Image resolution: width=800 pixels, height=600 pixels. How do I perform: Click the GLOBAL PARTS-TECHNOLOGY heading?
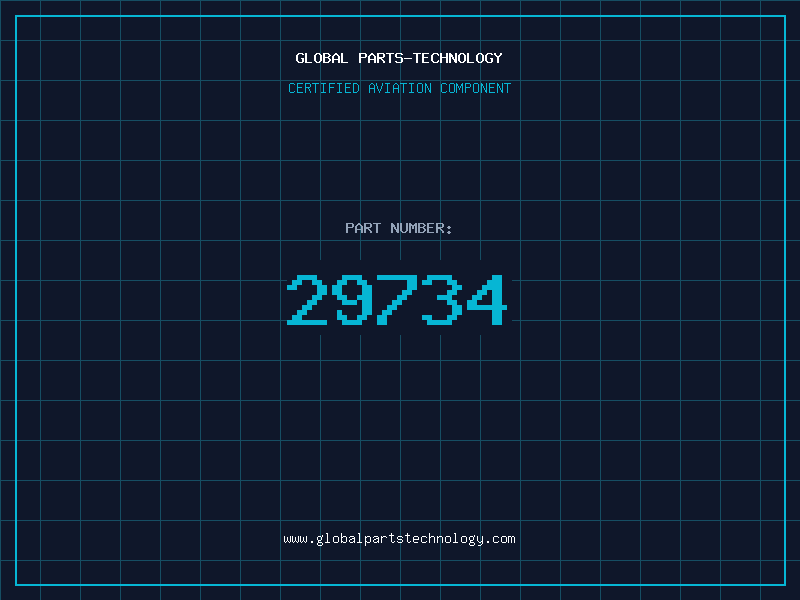pyautogui.click(x=399, y=58)
